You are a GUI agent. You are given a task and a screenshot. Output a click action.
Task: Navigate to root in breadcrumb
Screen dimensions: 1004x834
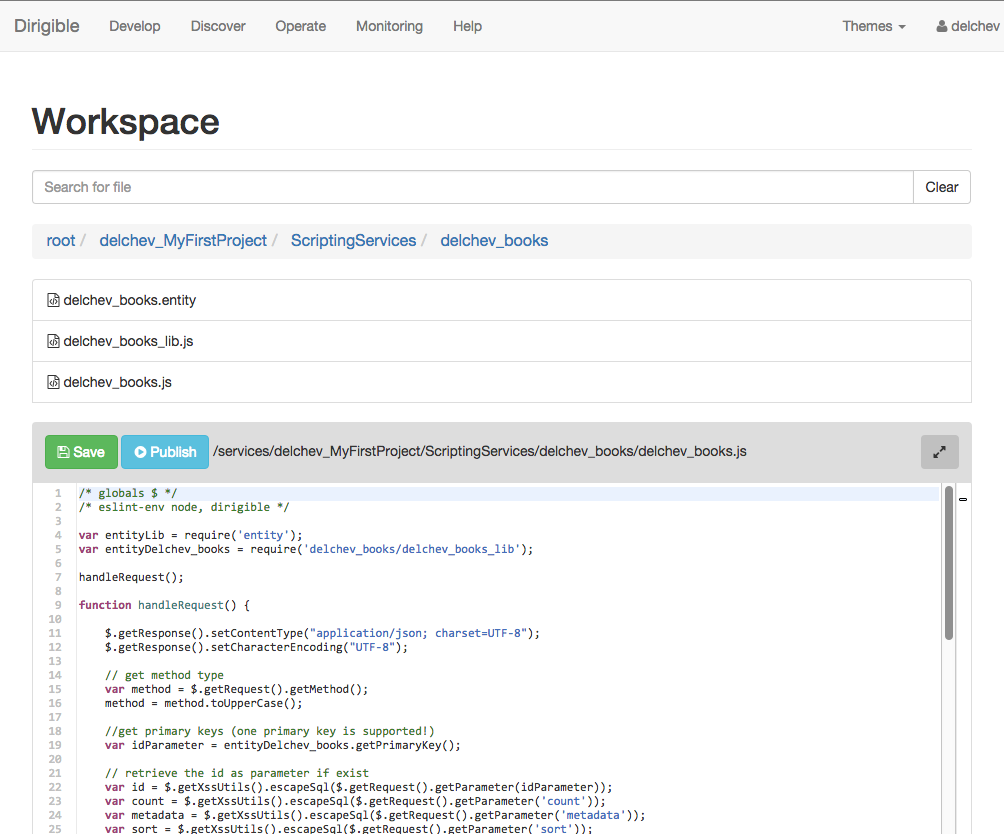click(x=61, y=241)
